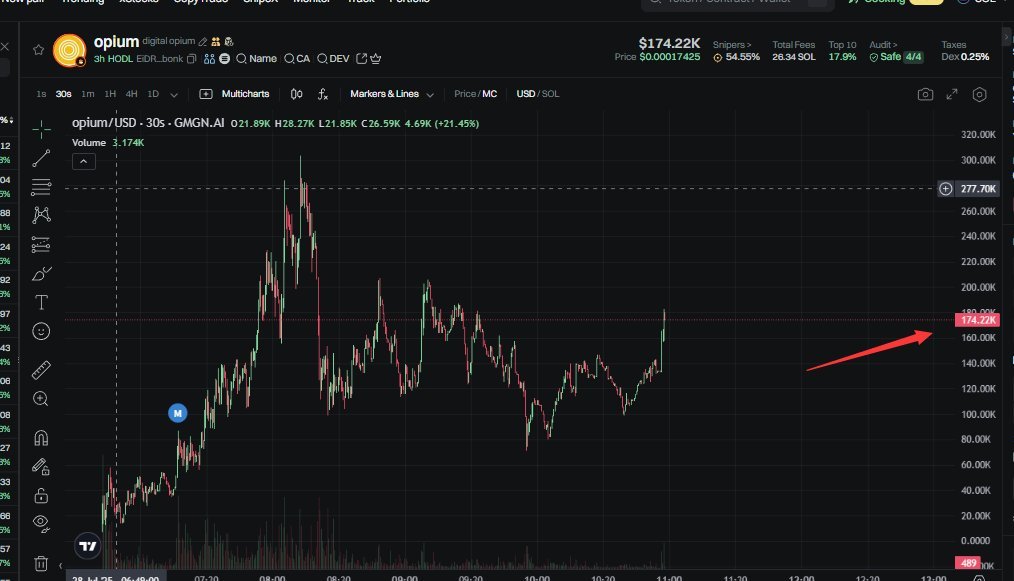The image size is (1014, 581).
Task: Open Snipers details link
Action: (x=732, y=45)
